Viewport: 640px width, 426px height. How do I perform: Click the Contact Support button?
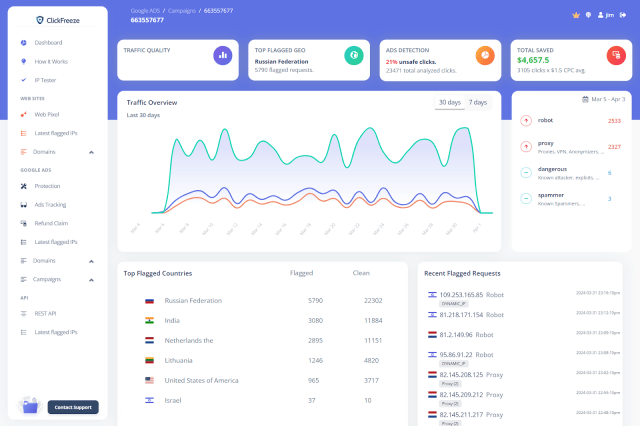point(73,407)
